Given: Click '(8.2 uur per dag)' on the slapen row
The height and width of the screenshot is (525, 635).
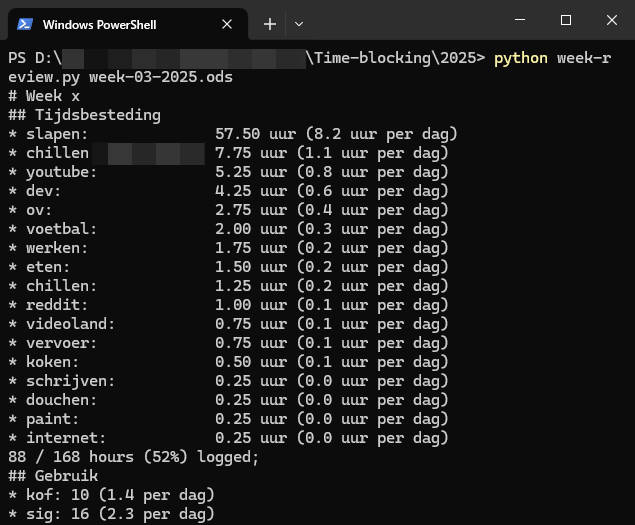Looking at the screenshot, I should [x=381, y=134].
